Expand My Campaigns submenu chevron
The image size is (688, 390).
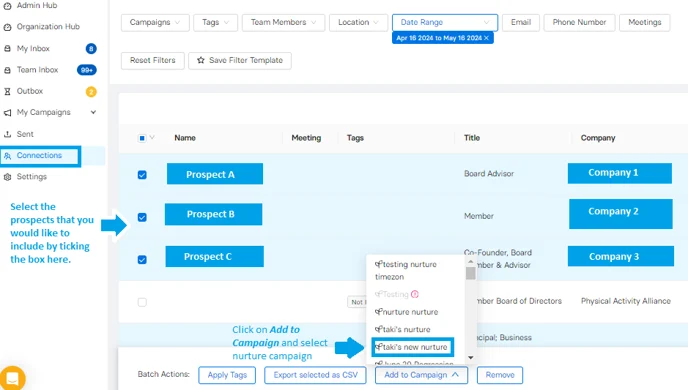point(93,112)
